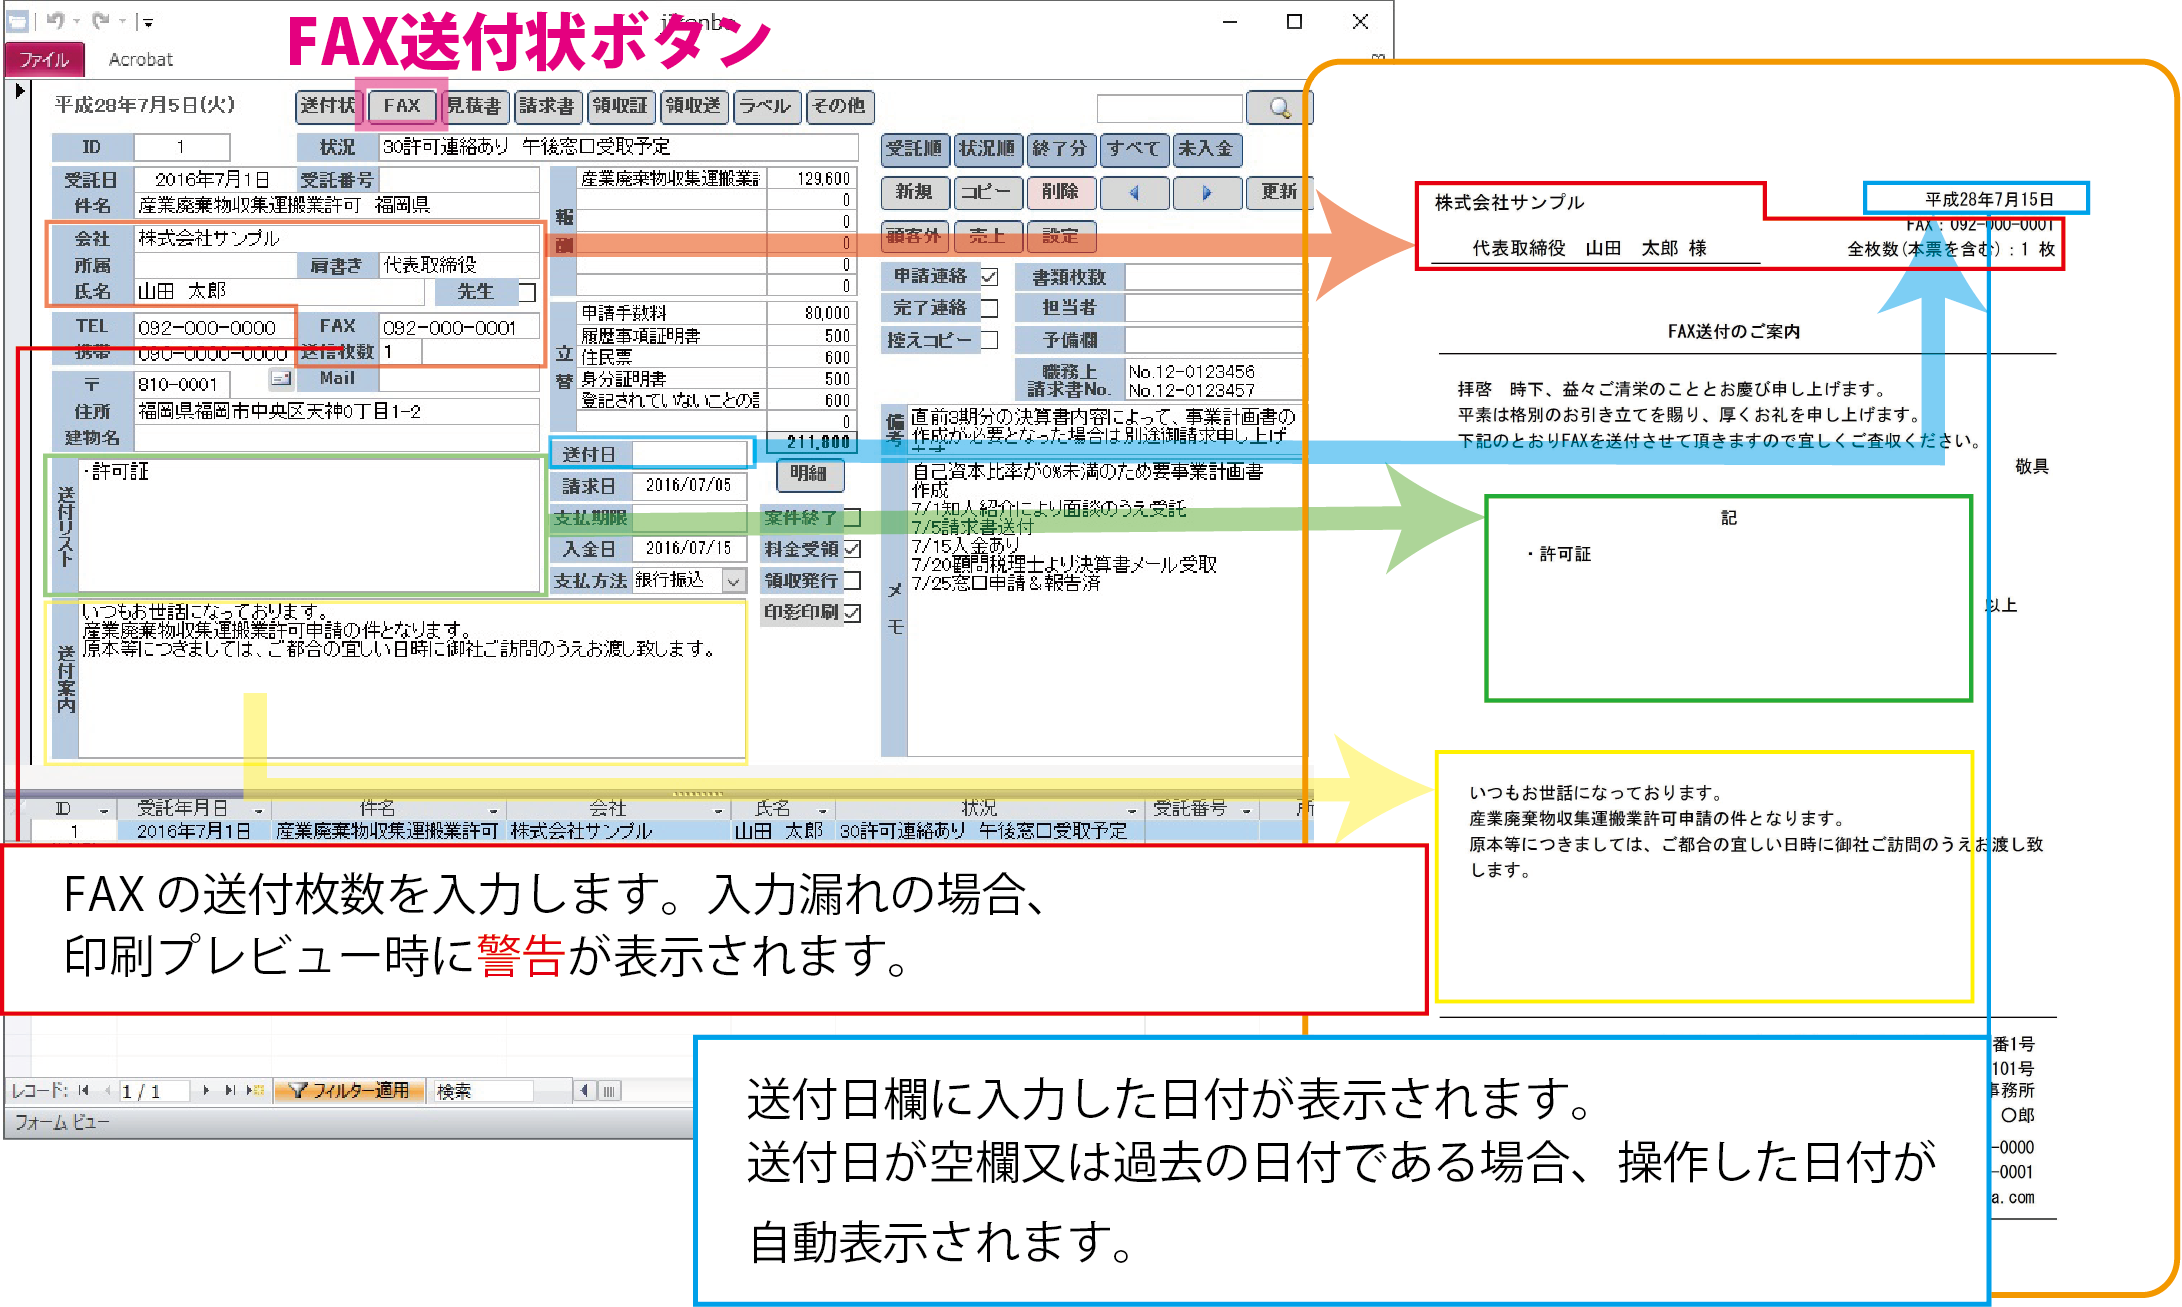Screen dimensions: 2182x1307
Task: Open the Acrobat ribbon tab
Action: click(141, 59)
